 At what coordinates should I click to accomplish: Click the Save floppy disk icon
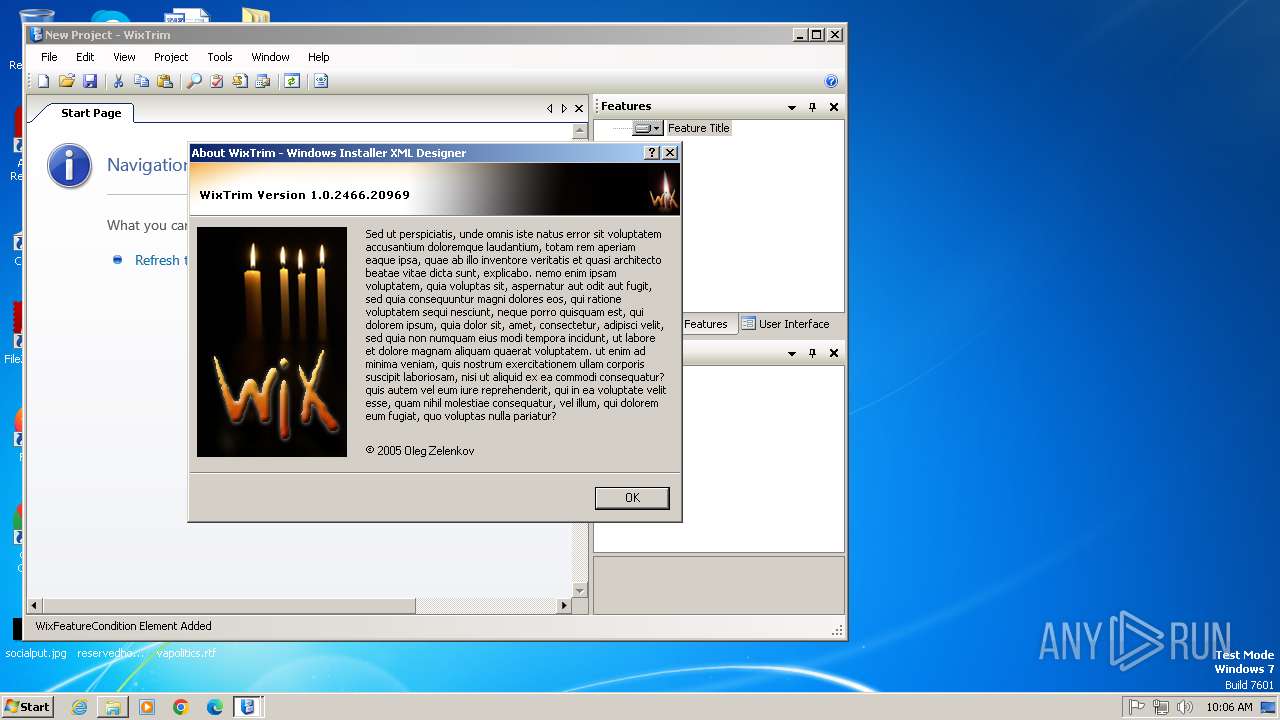click(90, 81)
